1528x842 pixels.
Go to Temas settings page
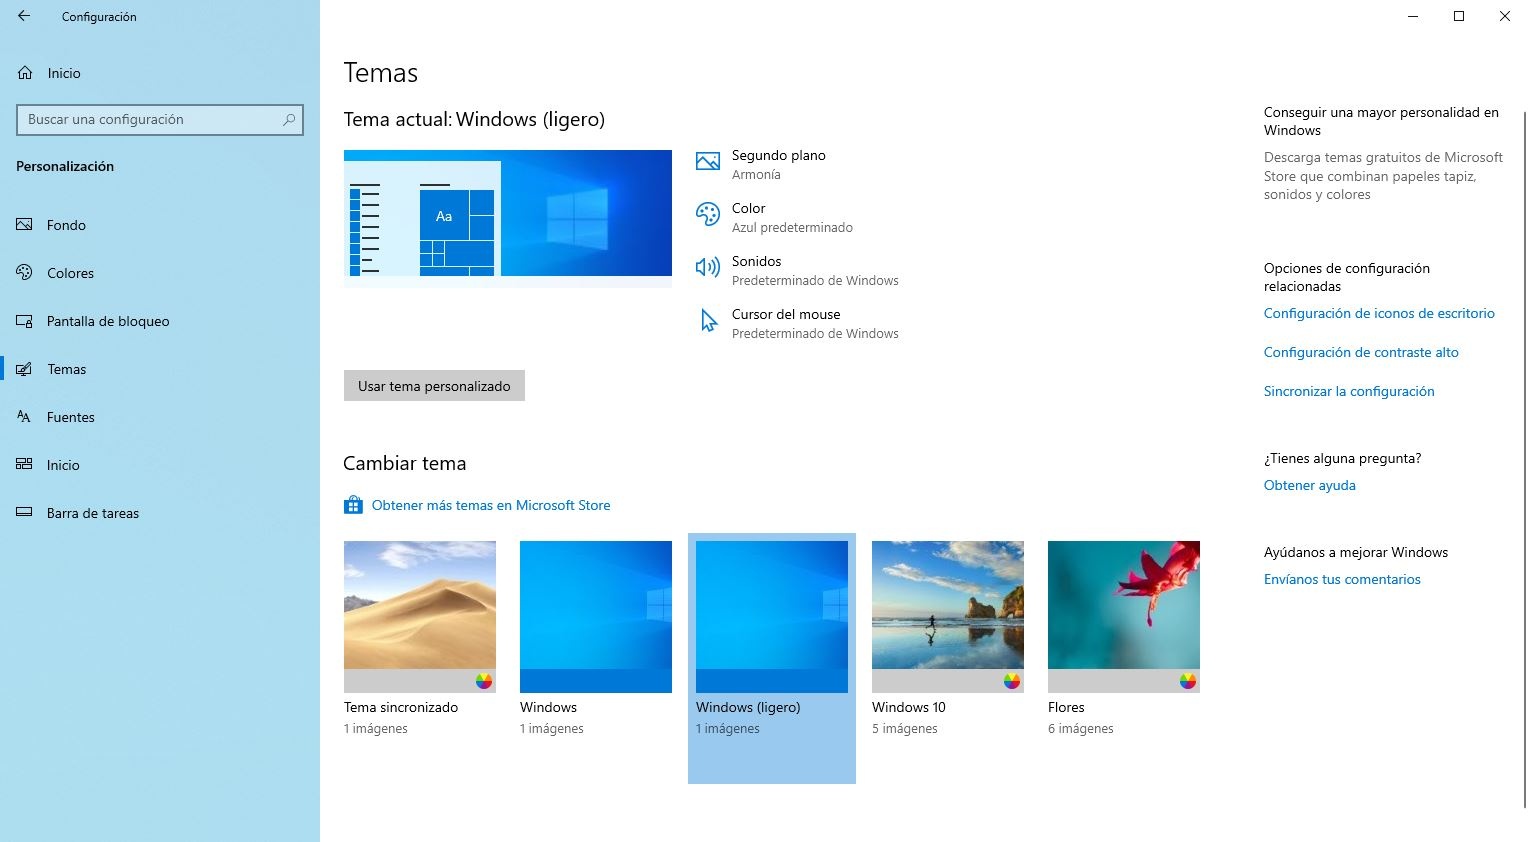160,369
